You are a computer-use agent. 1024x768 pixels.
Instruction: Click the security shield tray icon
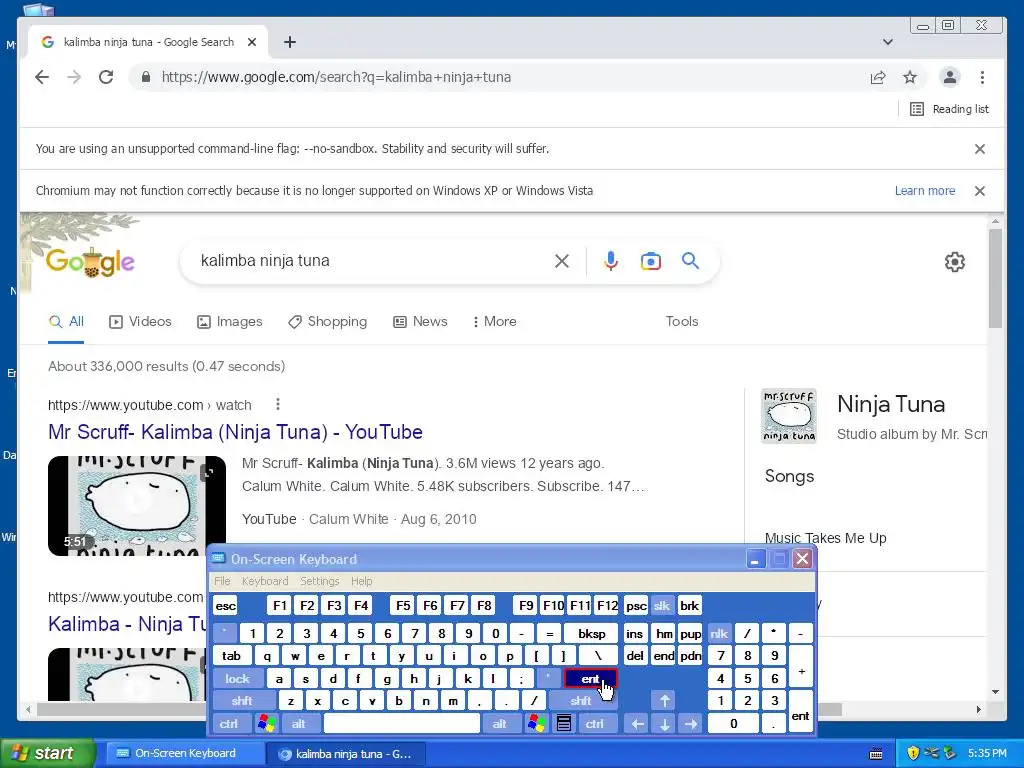click(912, 754)
